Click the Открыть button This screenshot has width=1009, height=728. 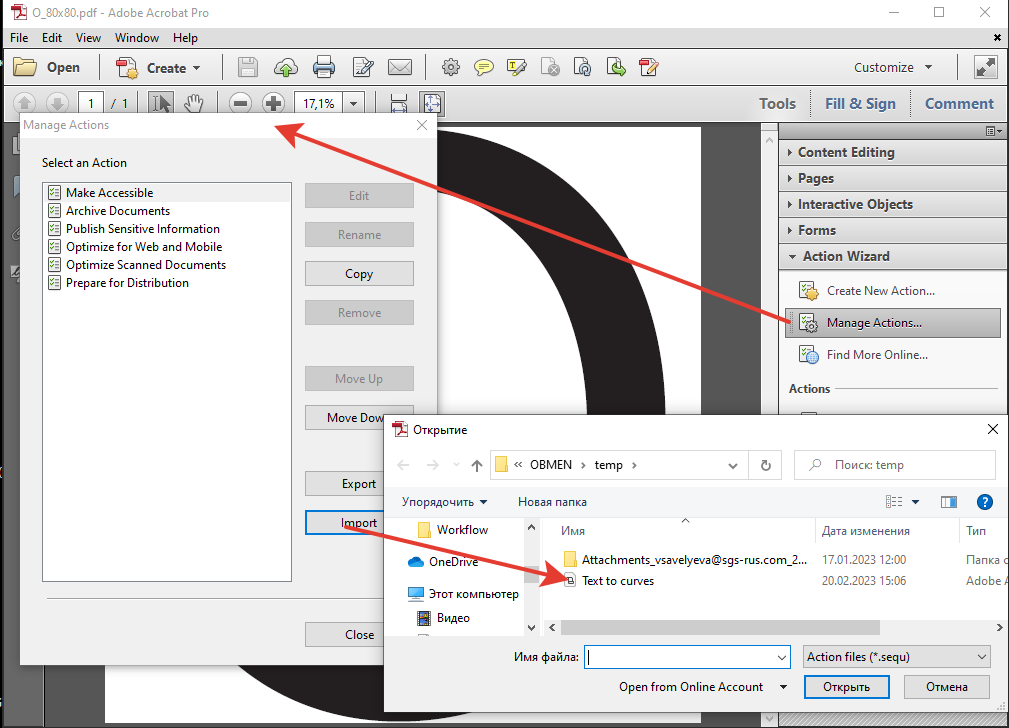click(846, 687)
